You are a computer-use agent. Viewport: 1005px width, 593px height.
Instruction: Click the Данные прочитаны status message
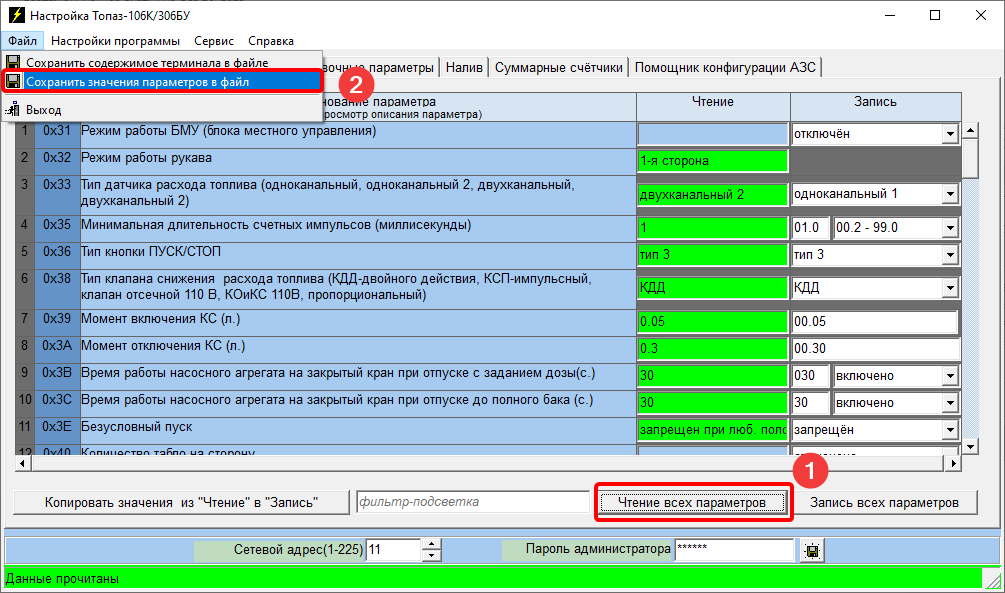click(x=62, y=578)
